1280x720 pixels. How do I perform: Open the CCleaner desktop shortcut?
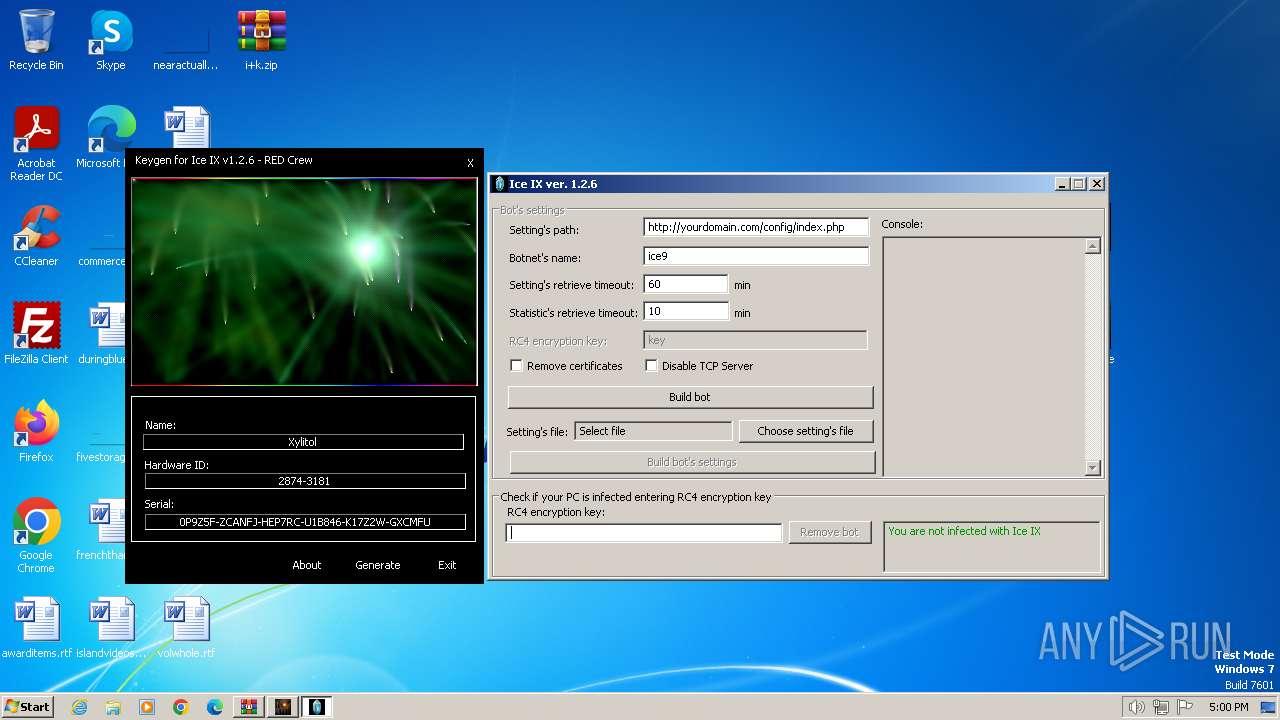36,236
